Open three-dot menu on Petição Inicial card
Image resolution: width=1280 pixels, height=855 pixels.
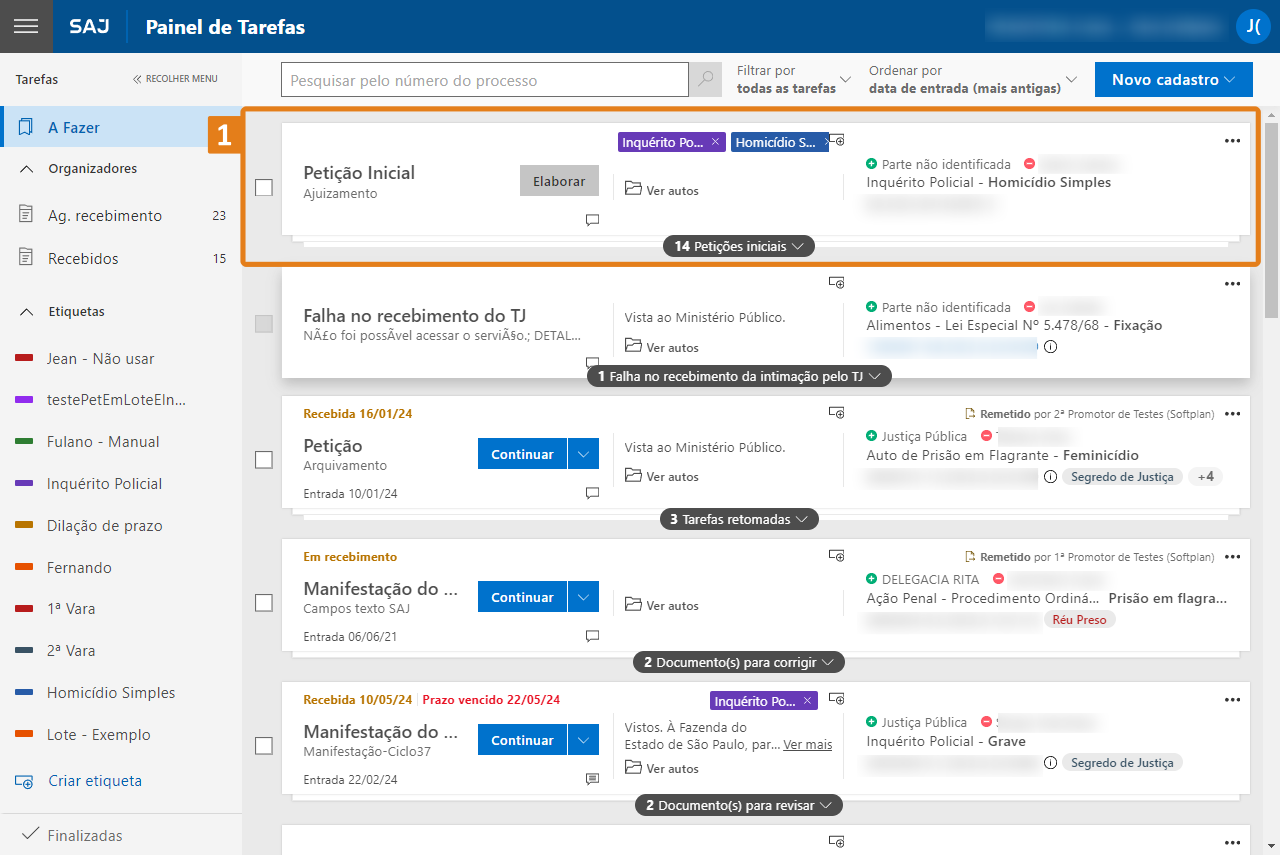(1232, 141)
